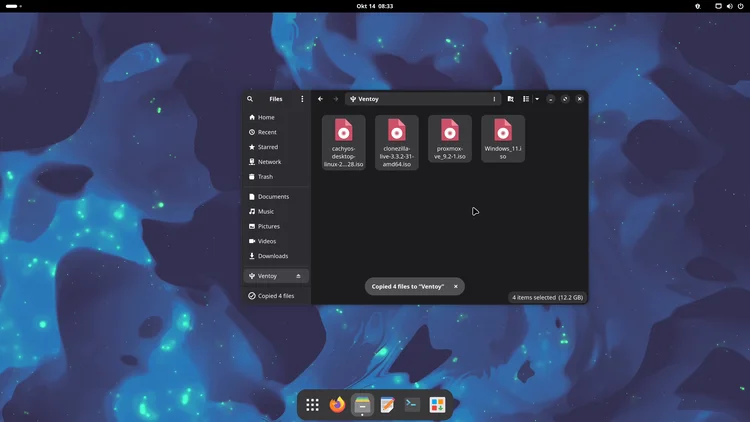Expand the view options dropdown arrow

tap(537, 99)
